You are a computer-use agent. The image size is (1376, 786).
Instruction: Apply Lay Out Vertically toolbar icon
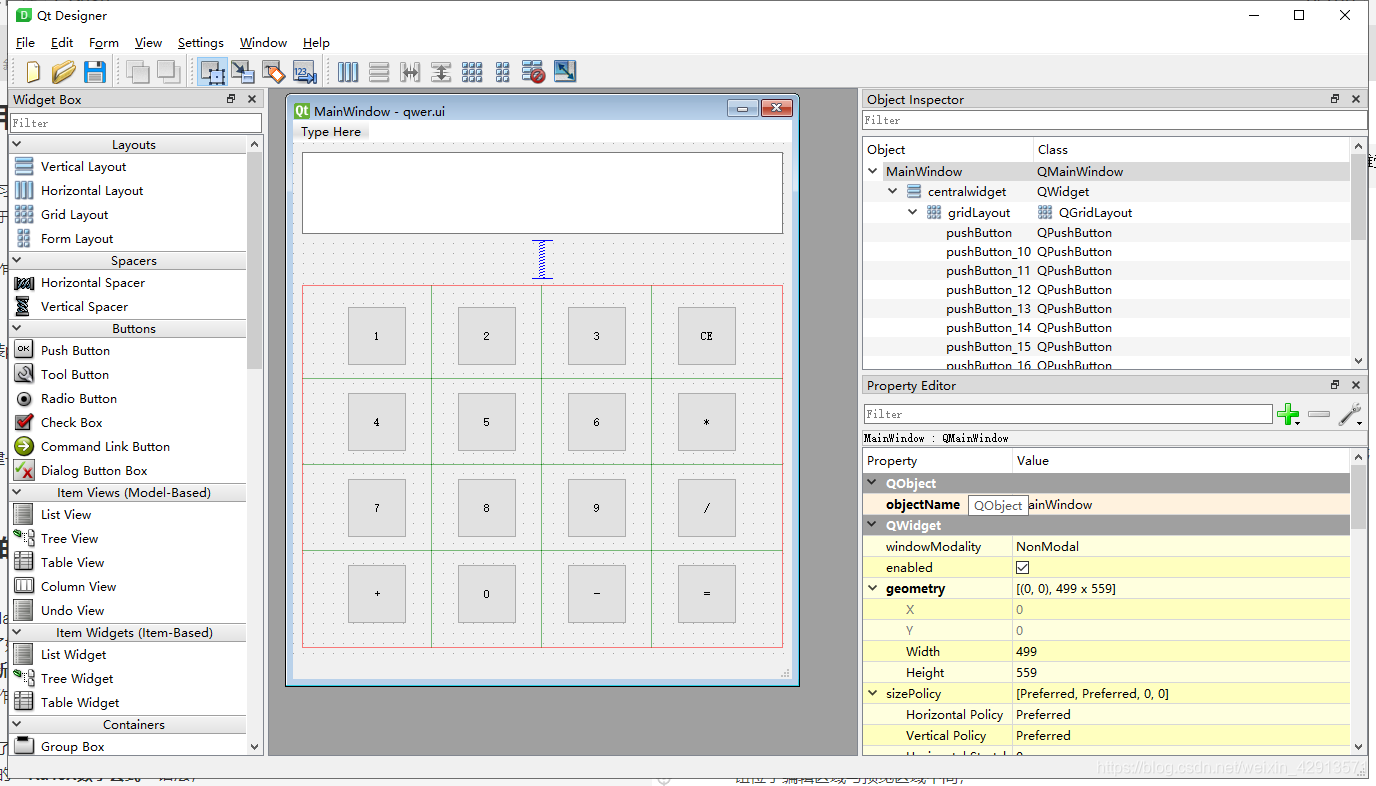pos(379,71)
